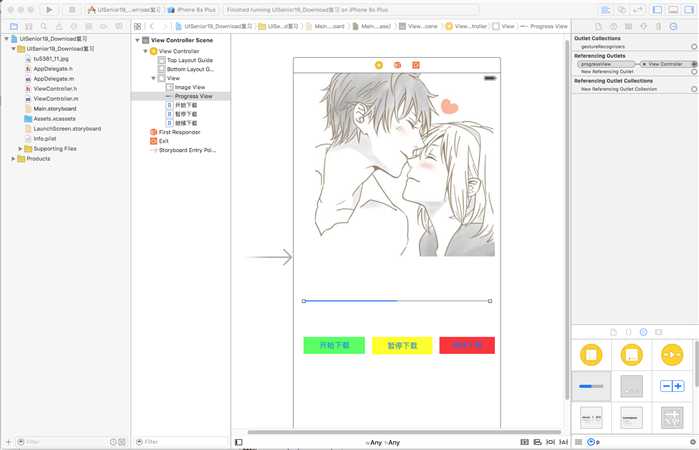Expand the Supporting Files group
Image resolution: width=699 pixels, height=450 pixels.
pyautogui.click(x=20, y=149)
